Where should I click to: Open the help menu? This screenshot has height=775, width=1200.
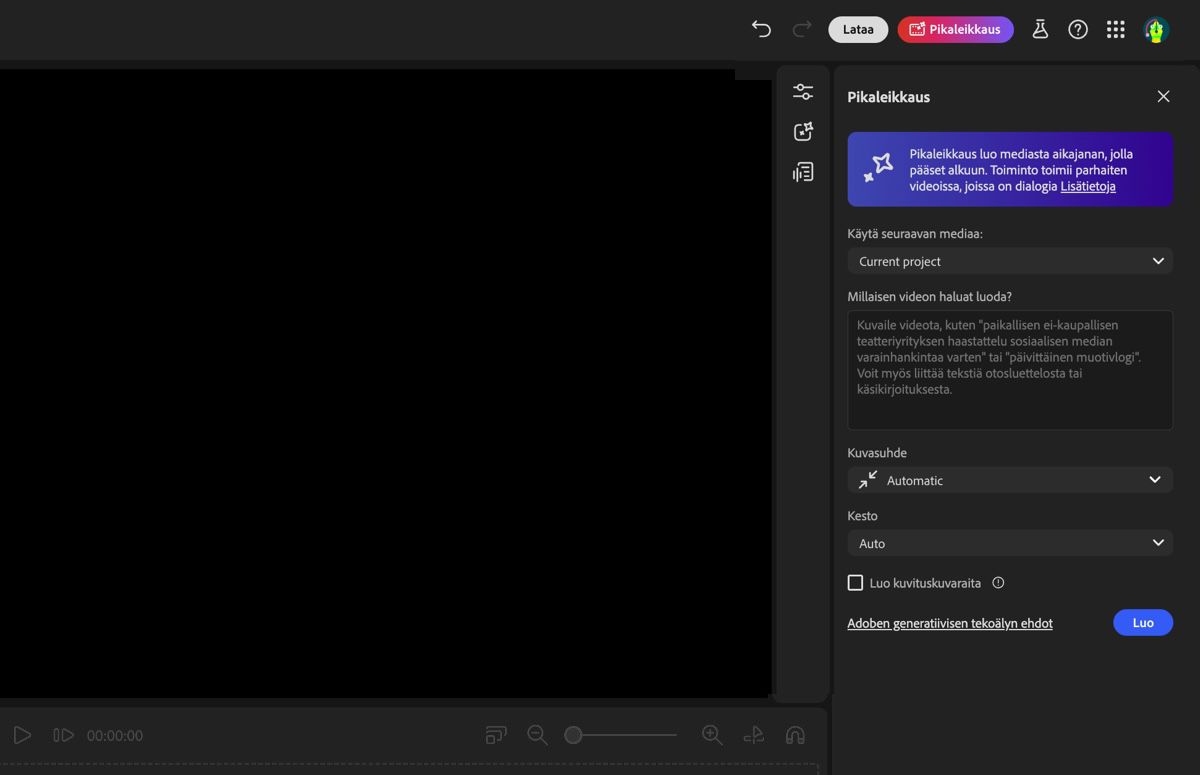[x=1078, y=29]
